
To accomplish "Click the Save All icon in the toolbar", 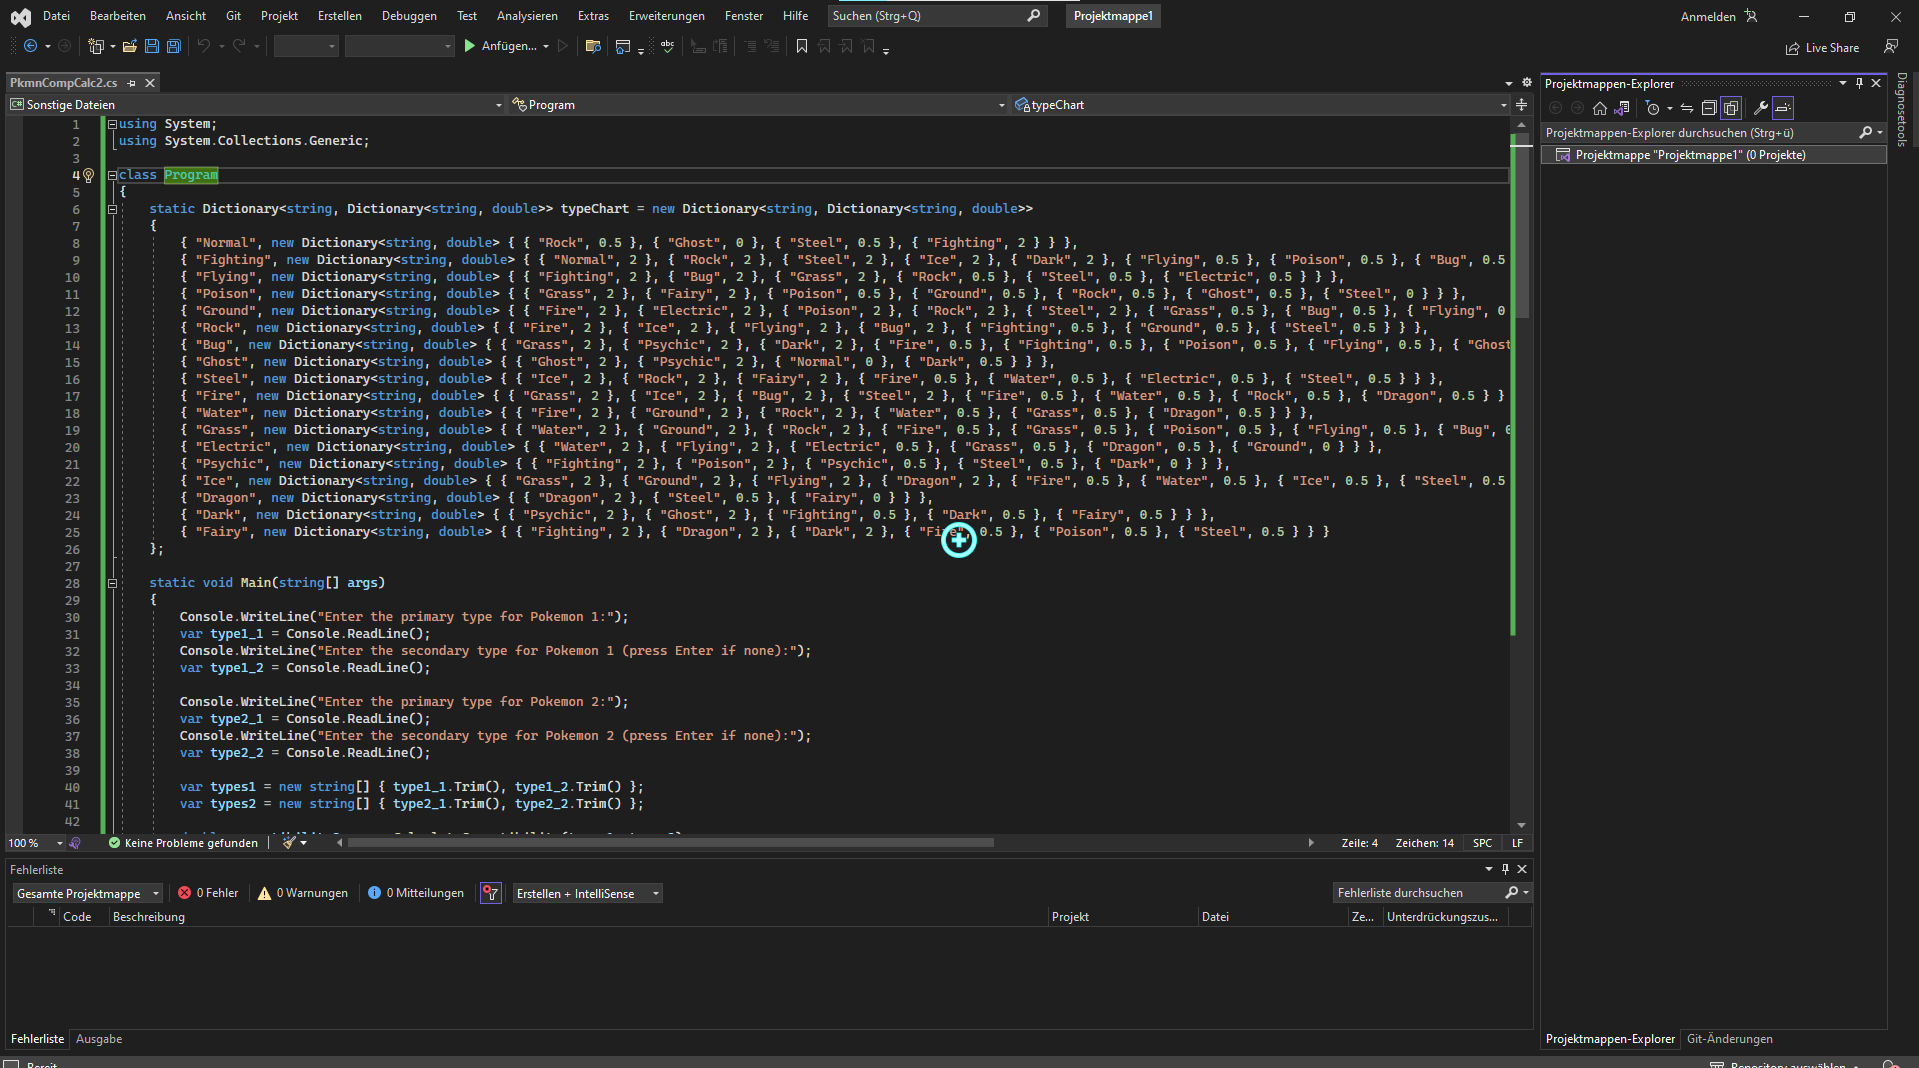I will [x=173, y=46].
